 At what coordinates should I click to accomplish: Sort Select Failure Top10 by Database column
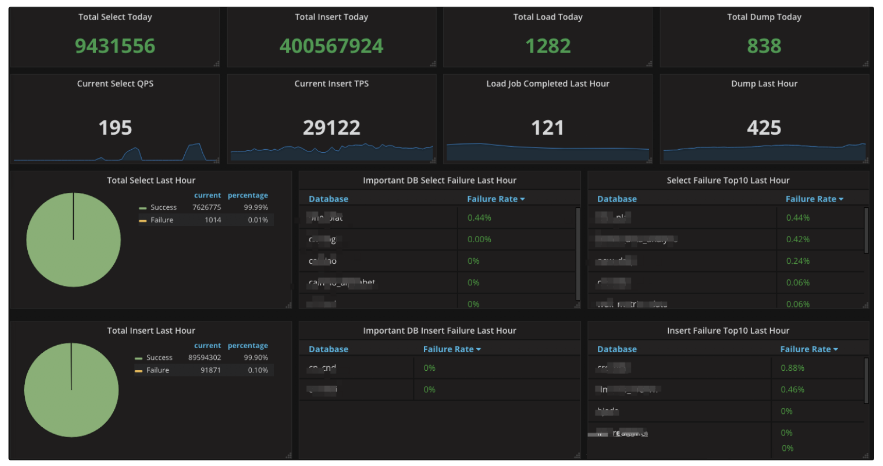click(617, 199)
